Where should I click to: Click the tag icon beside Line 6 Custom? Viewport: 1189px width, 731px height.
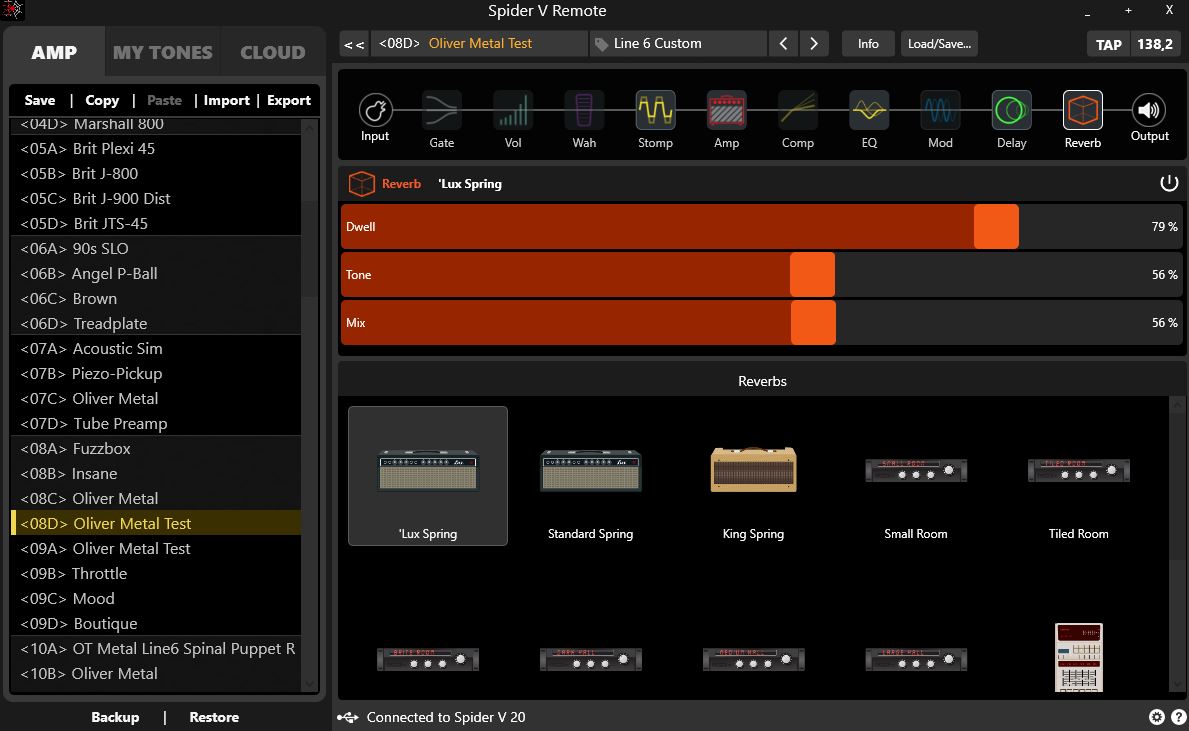(601, 44)
